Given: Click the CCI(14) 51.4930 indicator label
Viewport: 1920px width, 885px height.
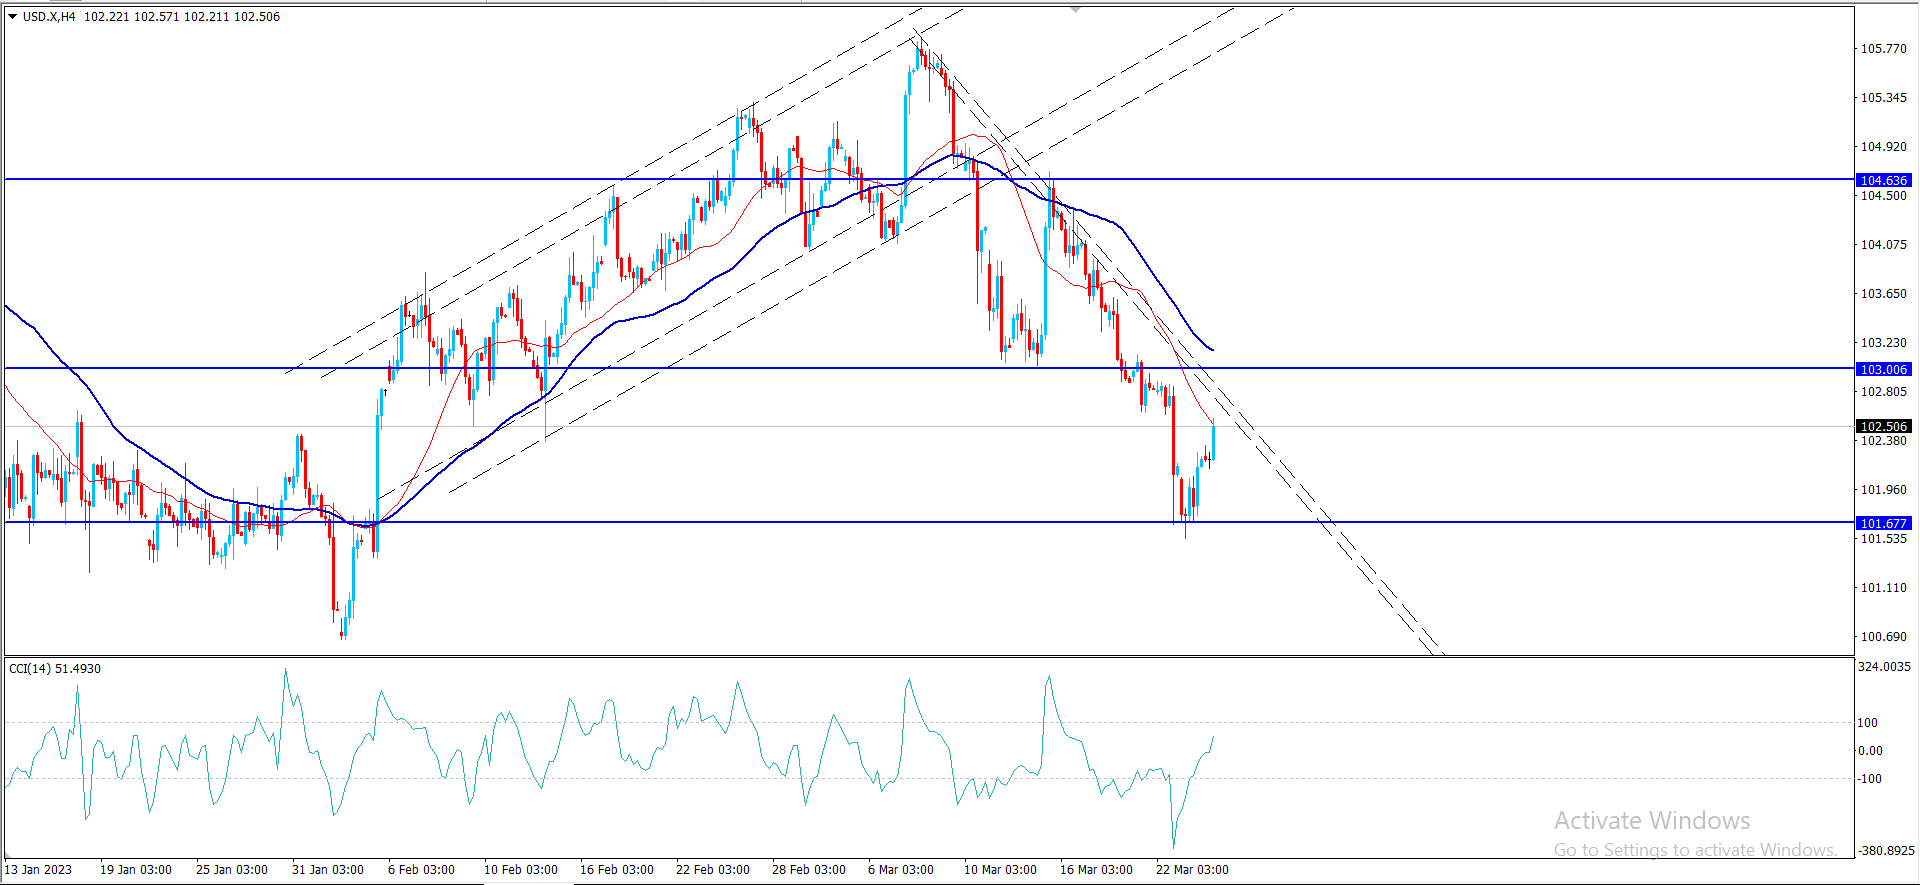Looking at the screenshot, I should pos(55,668).
